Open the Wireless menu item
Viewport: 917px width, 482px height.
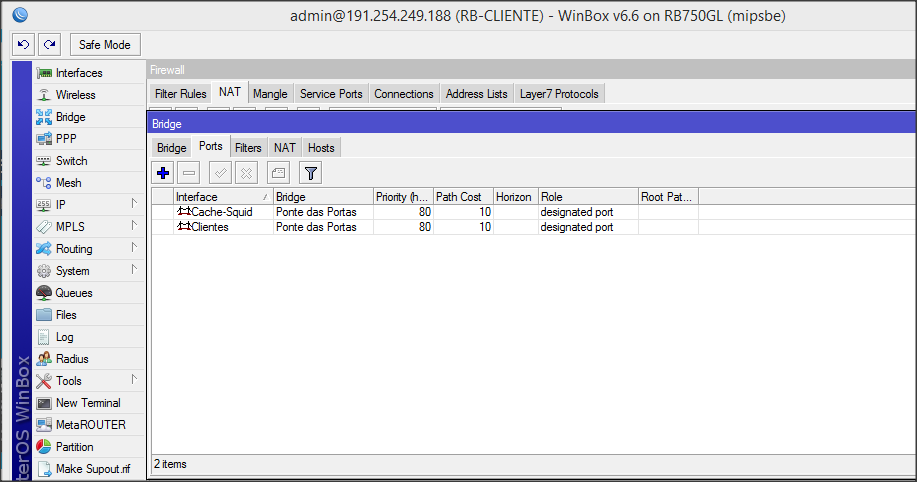pos(89,95)
